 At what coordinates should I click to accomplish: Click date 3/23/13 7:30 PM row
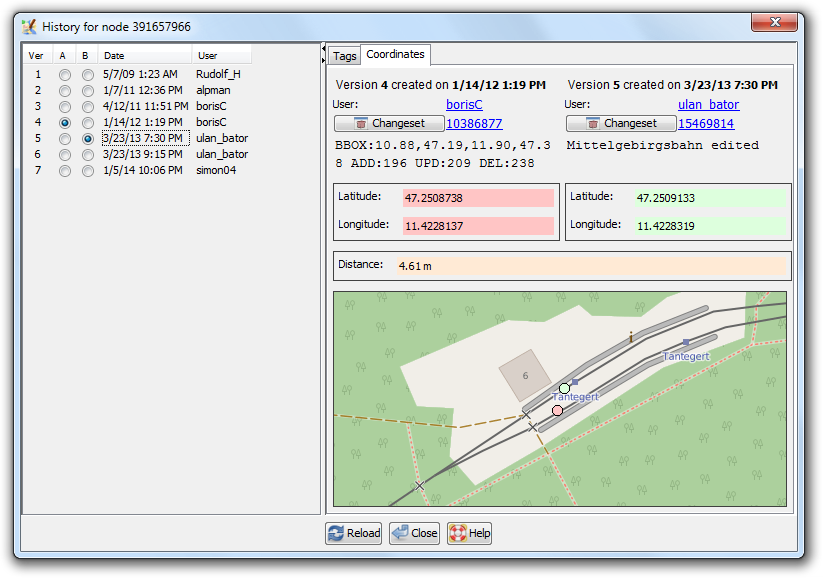point(145,139)
